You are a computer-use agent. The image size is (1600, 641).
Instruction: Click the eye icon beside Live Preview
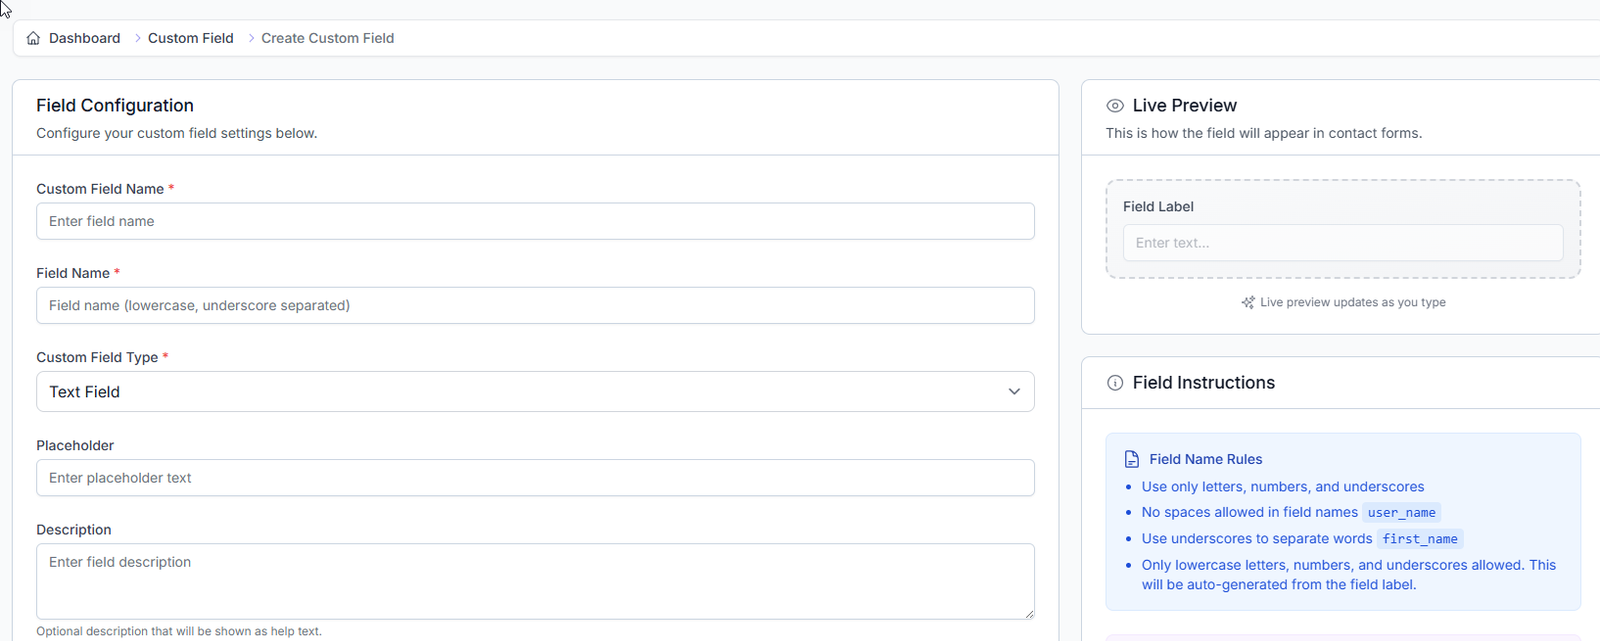click(x=1114, y=105)
